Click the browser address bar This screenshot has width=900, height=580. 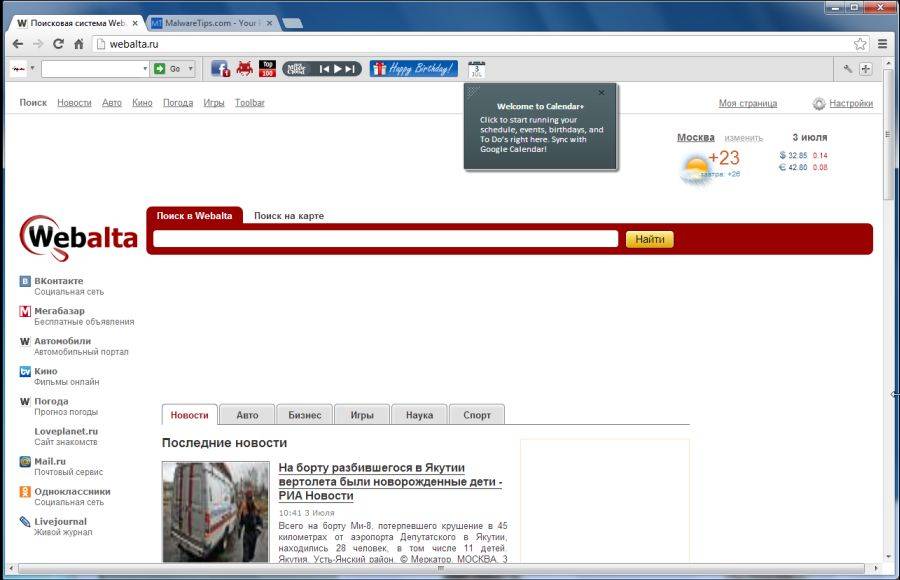(x=475, y=44)
